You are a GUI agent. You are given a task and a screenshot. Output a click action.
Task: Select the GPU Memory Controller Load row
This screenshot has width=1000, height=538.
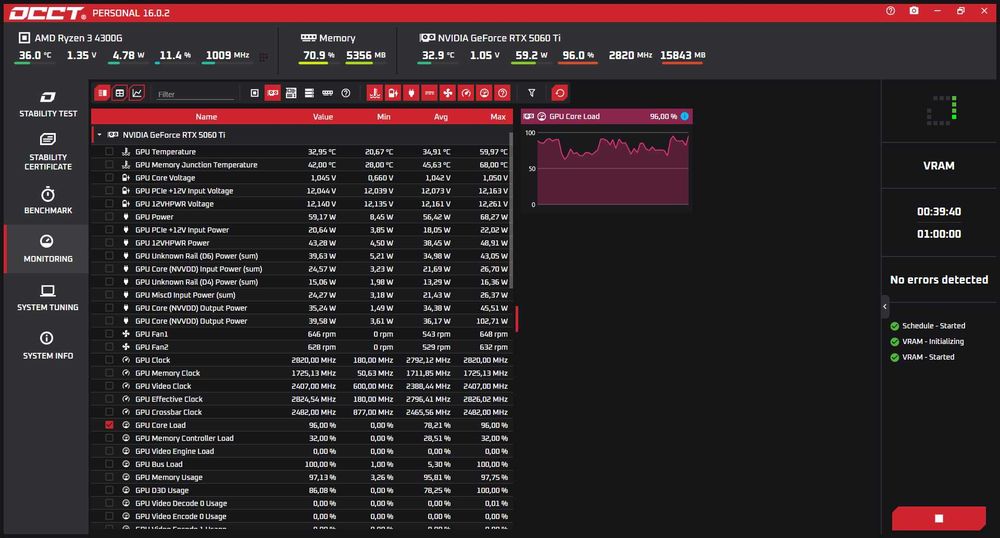(x=301, y=438)
